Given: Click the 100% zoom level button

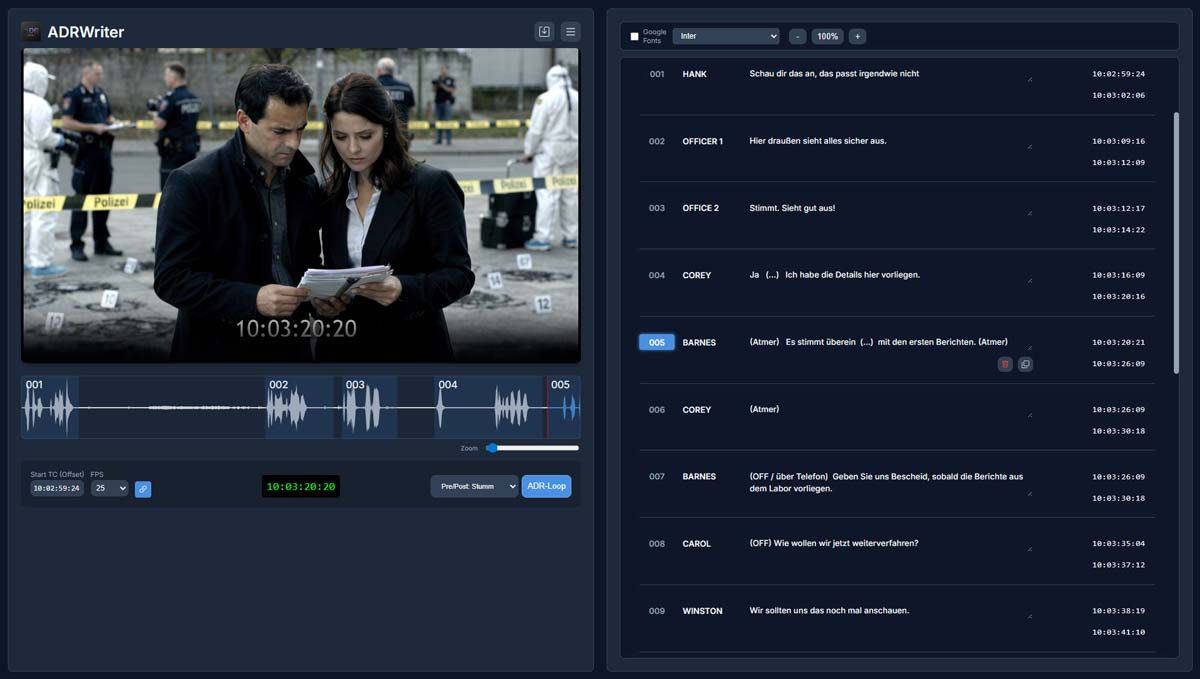Looking at the screenshot, I should (827, 36).
